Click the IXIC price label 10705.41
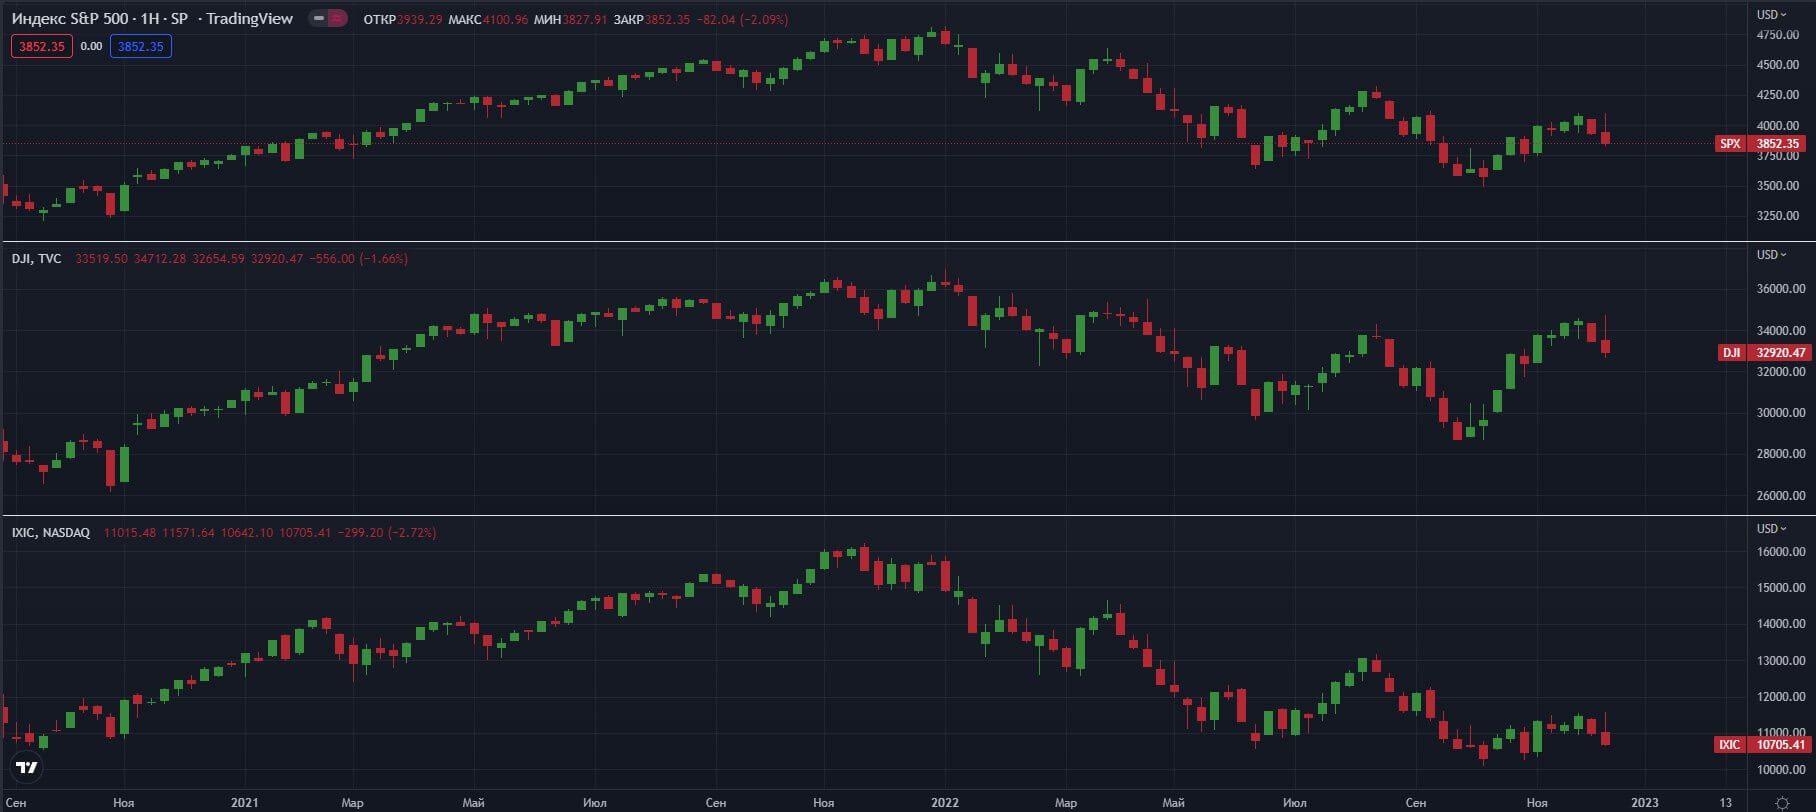Screen dimensions: 1816x812 (1765, 744)
